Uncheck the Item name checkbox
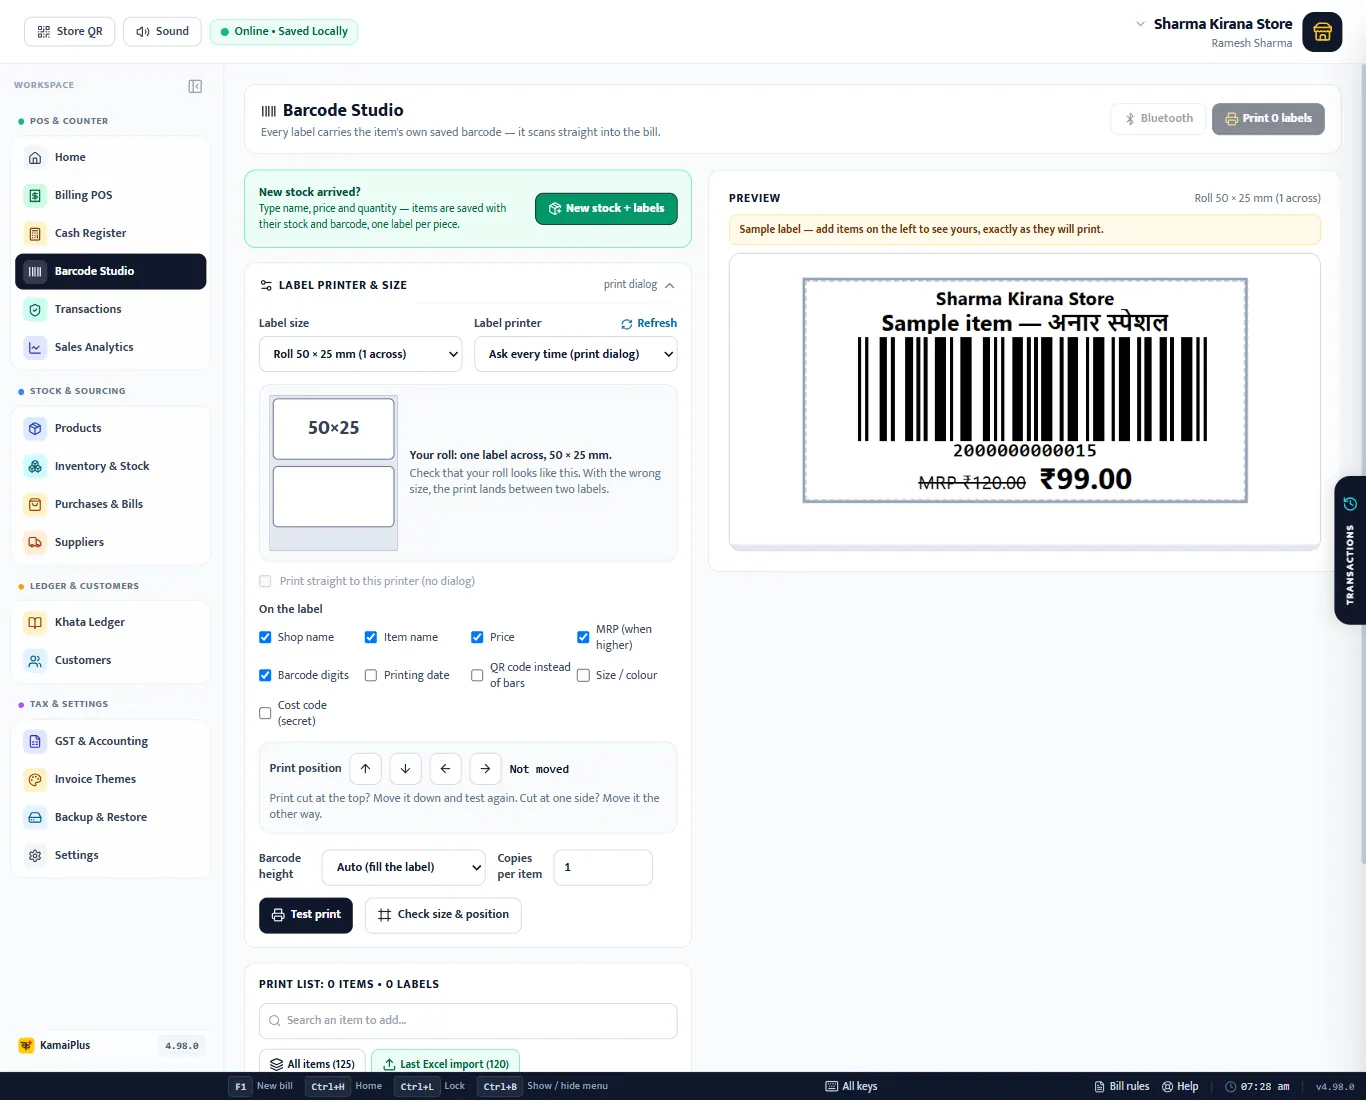The image size is (1366, 1100). point(371,637)
